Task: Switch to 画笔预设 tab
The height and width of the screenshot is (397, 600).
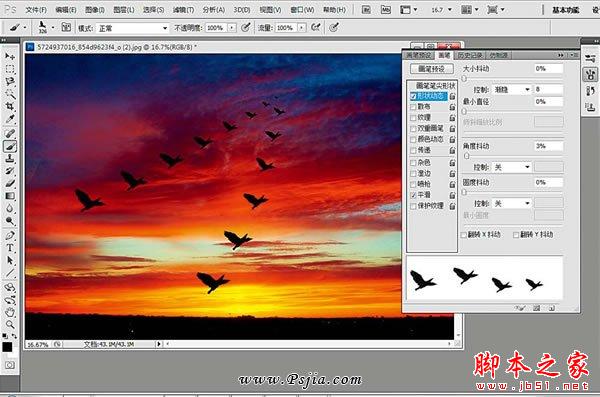Action: (418, 55)
